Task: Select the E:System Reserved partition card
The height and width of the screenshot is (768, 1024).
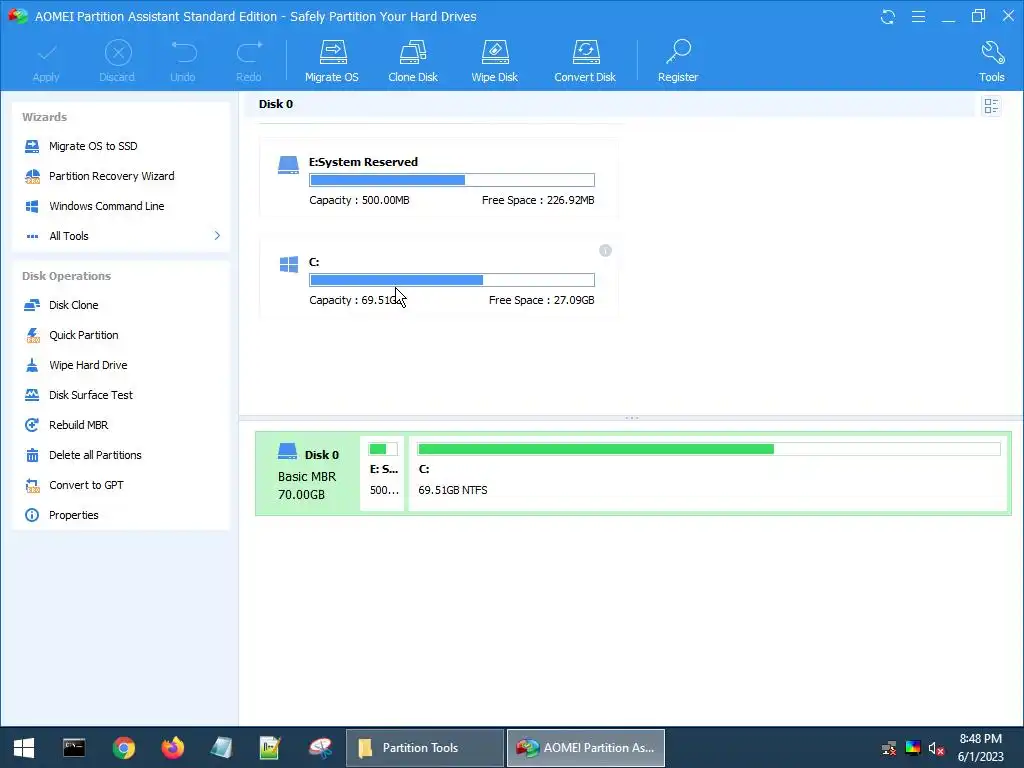Action: tap(438, 178)
